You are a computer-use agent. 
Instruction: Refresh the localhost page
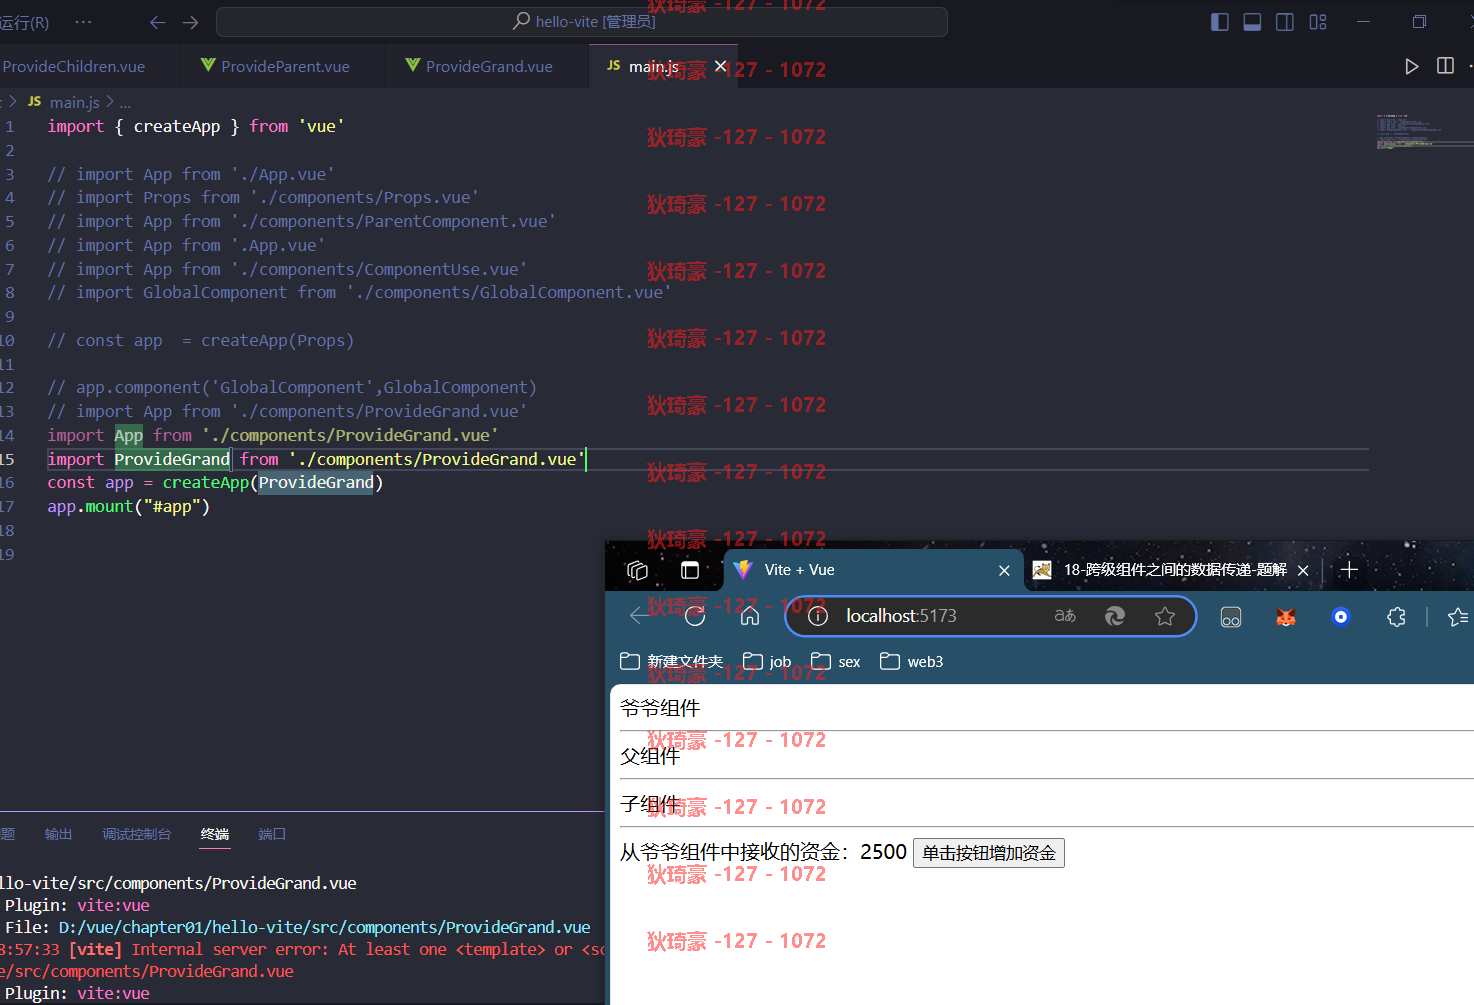coord(695,616)
